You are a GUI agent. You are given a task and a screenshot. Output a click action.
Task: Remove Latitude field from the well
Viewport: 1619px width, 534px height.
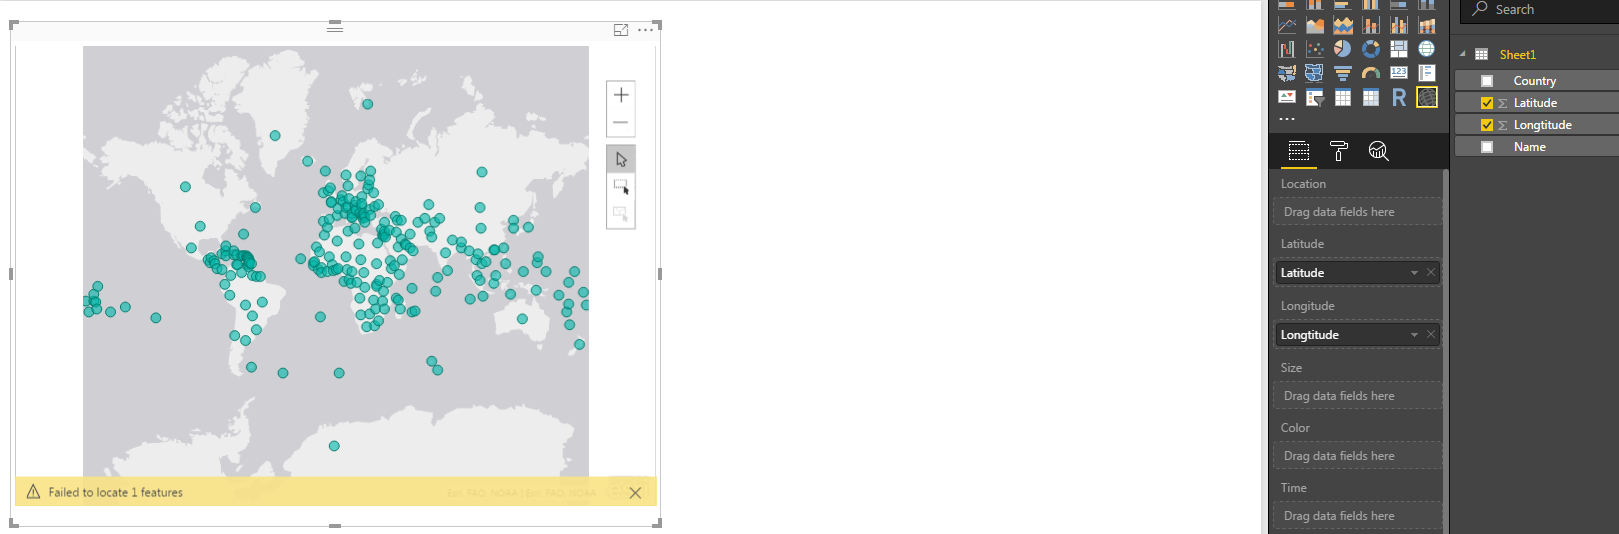[1431, 273]
